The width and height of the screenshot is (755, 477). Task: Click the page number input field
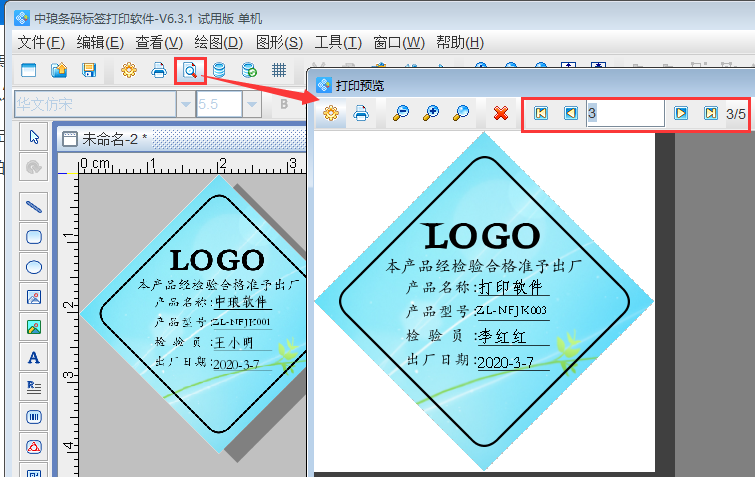pyautogui.click(x=624, y=114)
